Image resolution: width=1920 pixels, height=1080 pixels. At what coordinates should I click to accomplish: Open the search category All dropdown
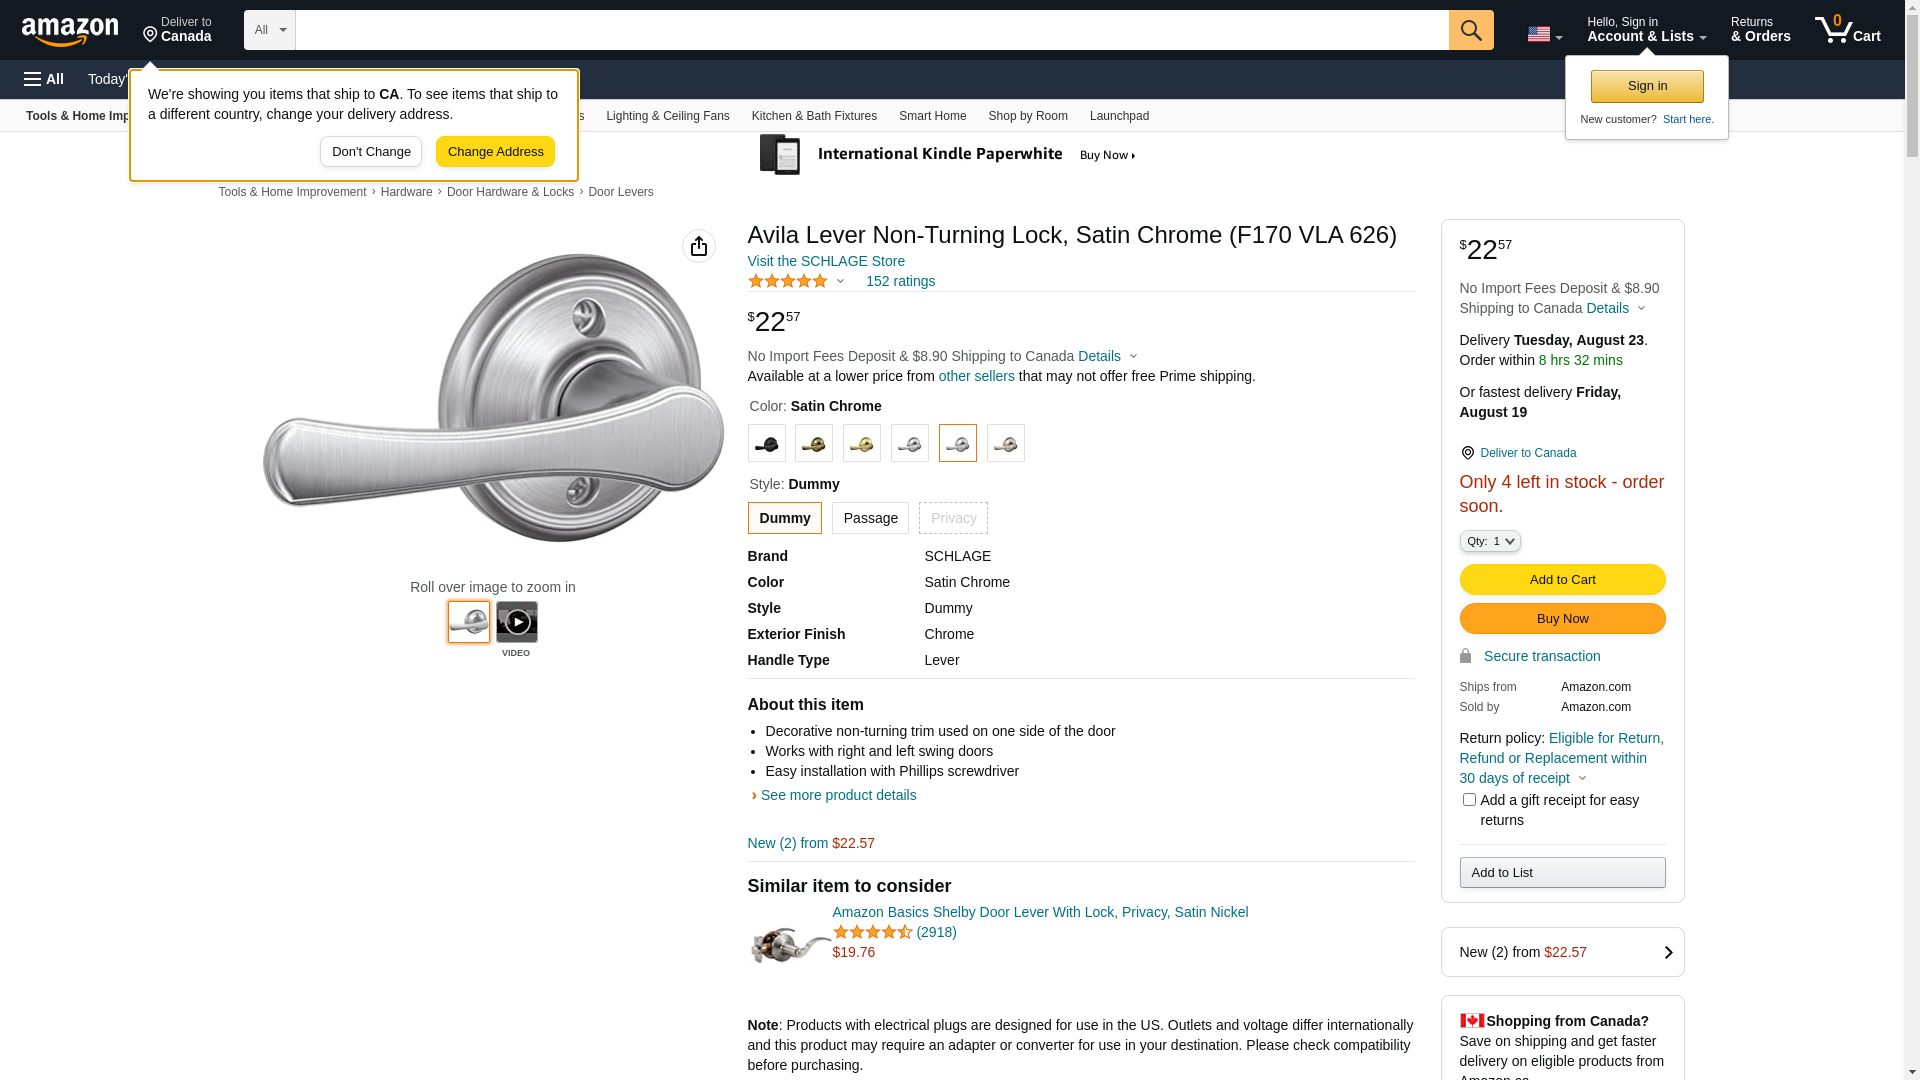coord(270,30)
